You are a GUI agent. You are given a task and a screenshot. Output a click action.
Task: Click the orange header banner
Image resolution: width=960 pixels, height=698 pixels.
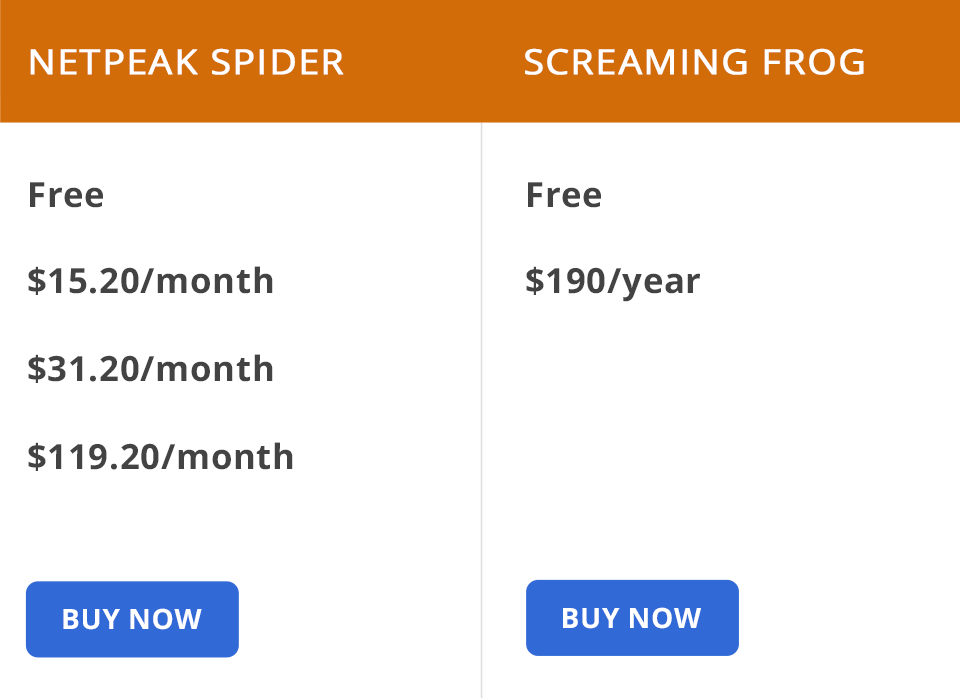coord(480,62)
